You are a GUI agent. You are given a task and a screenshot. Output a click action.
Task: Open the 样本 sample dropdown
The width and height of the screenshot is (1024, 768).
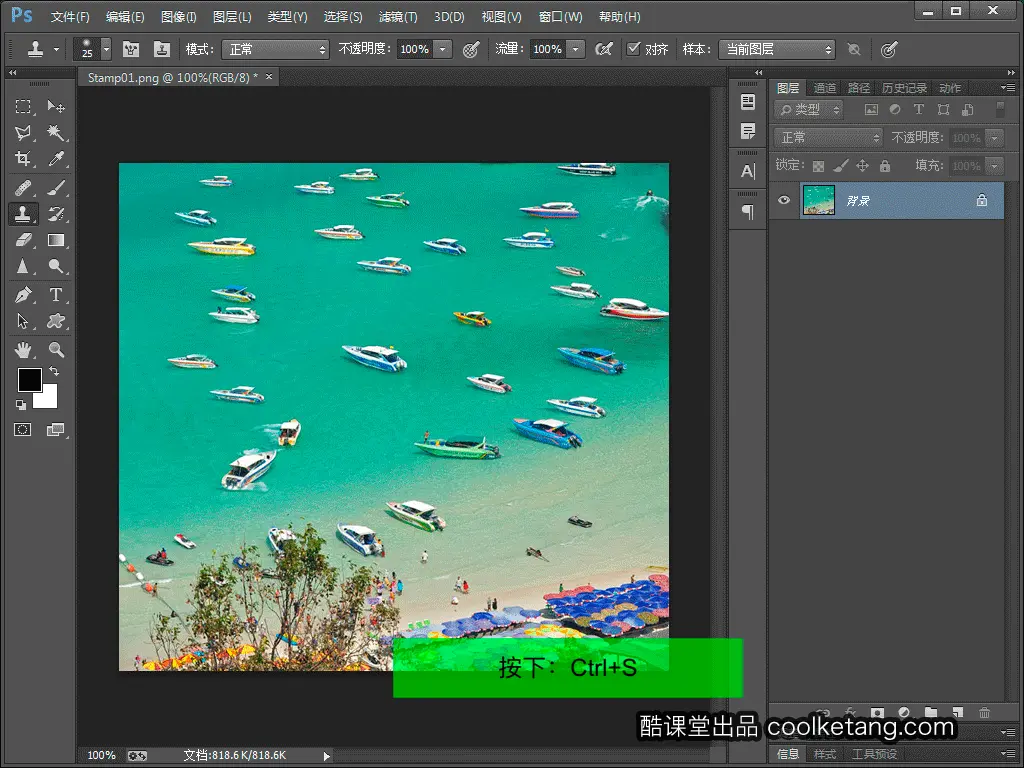776,50
